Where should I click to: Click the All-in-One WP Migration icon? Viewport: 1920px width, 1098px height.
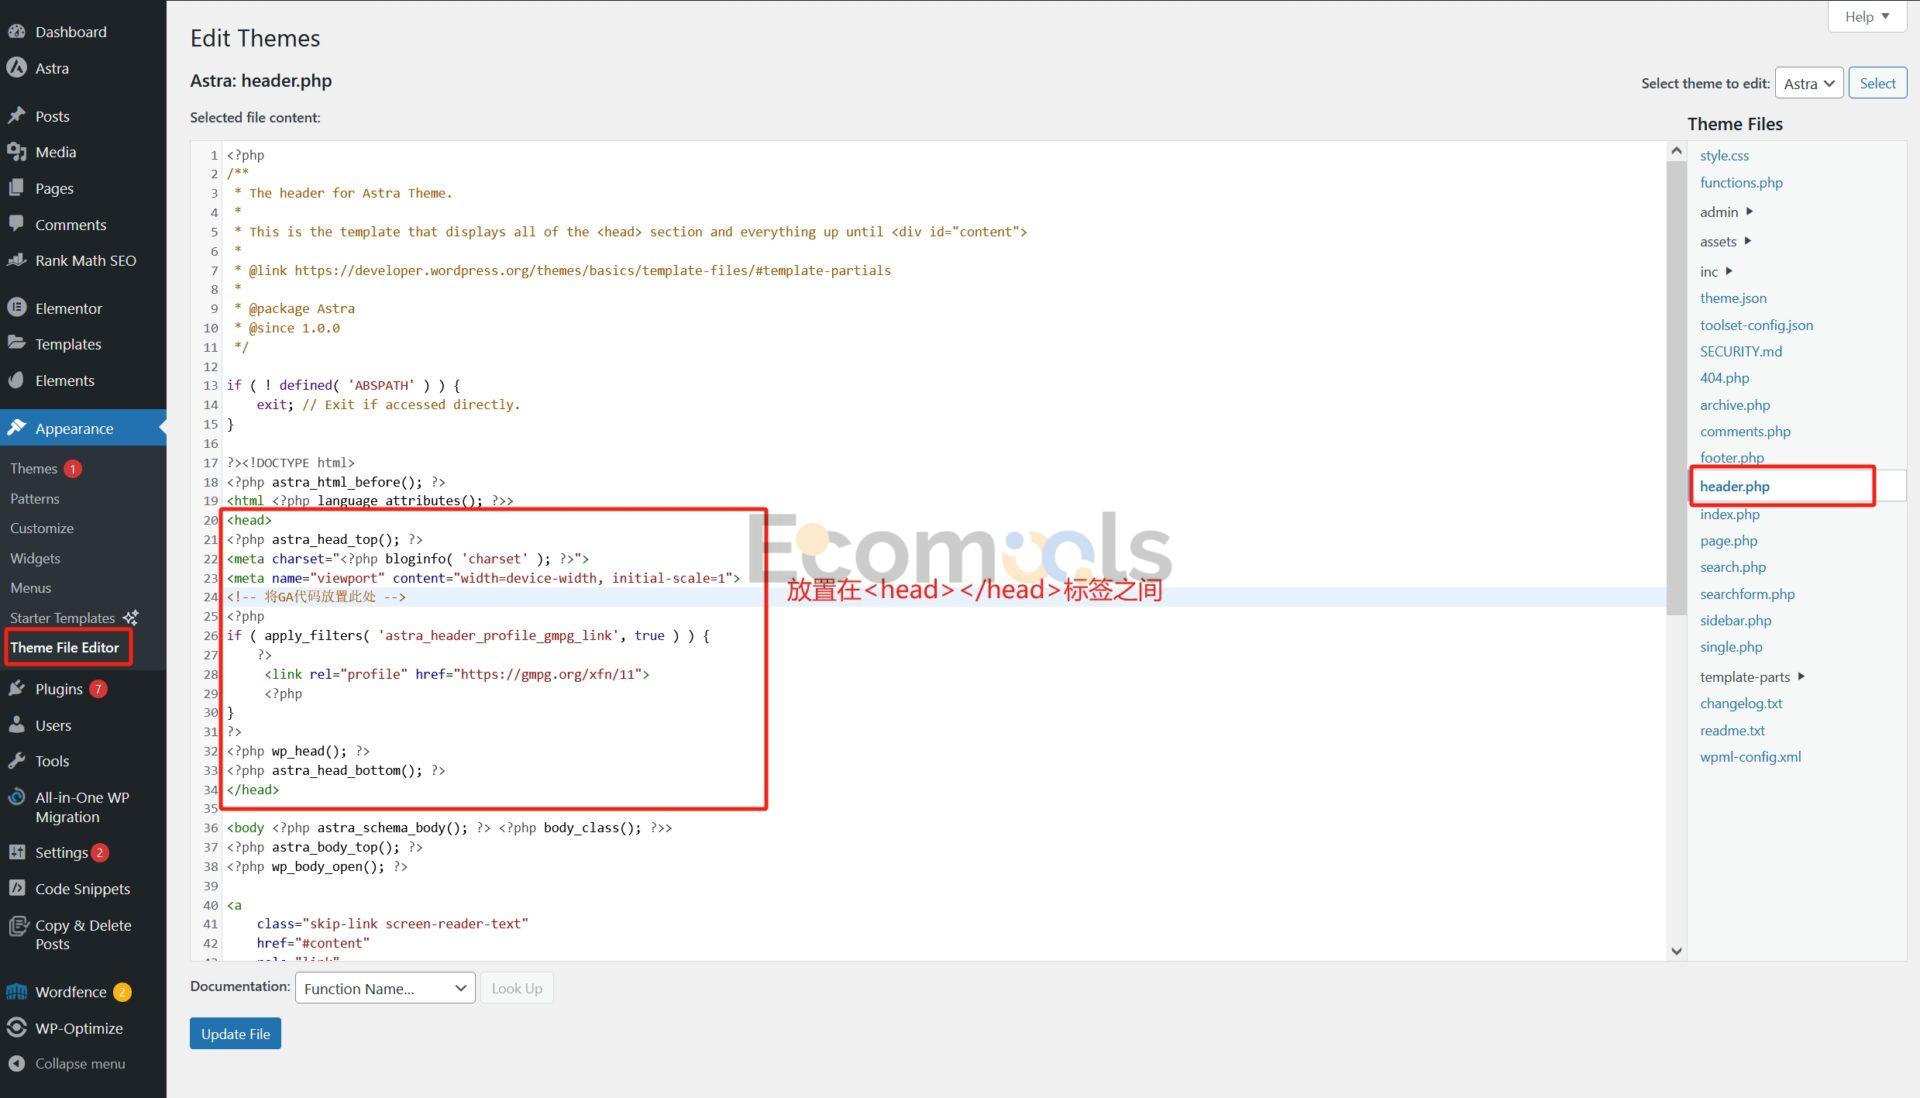(x=16, y=797)
